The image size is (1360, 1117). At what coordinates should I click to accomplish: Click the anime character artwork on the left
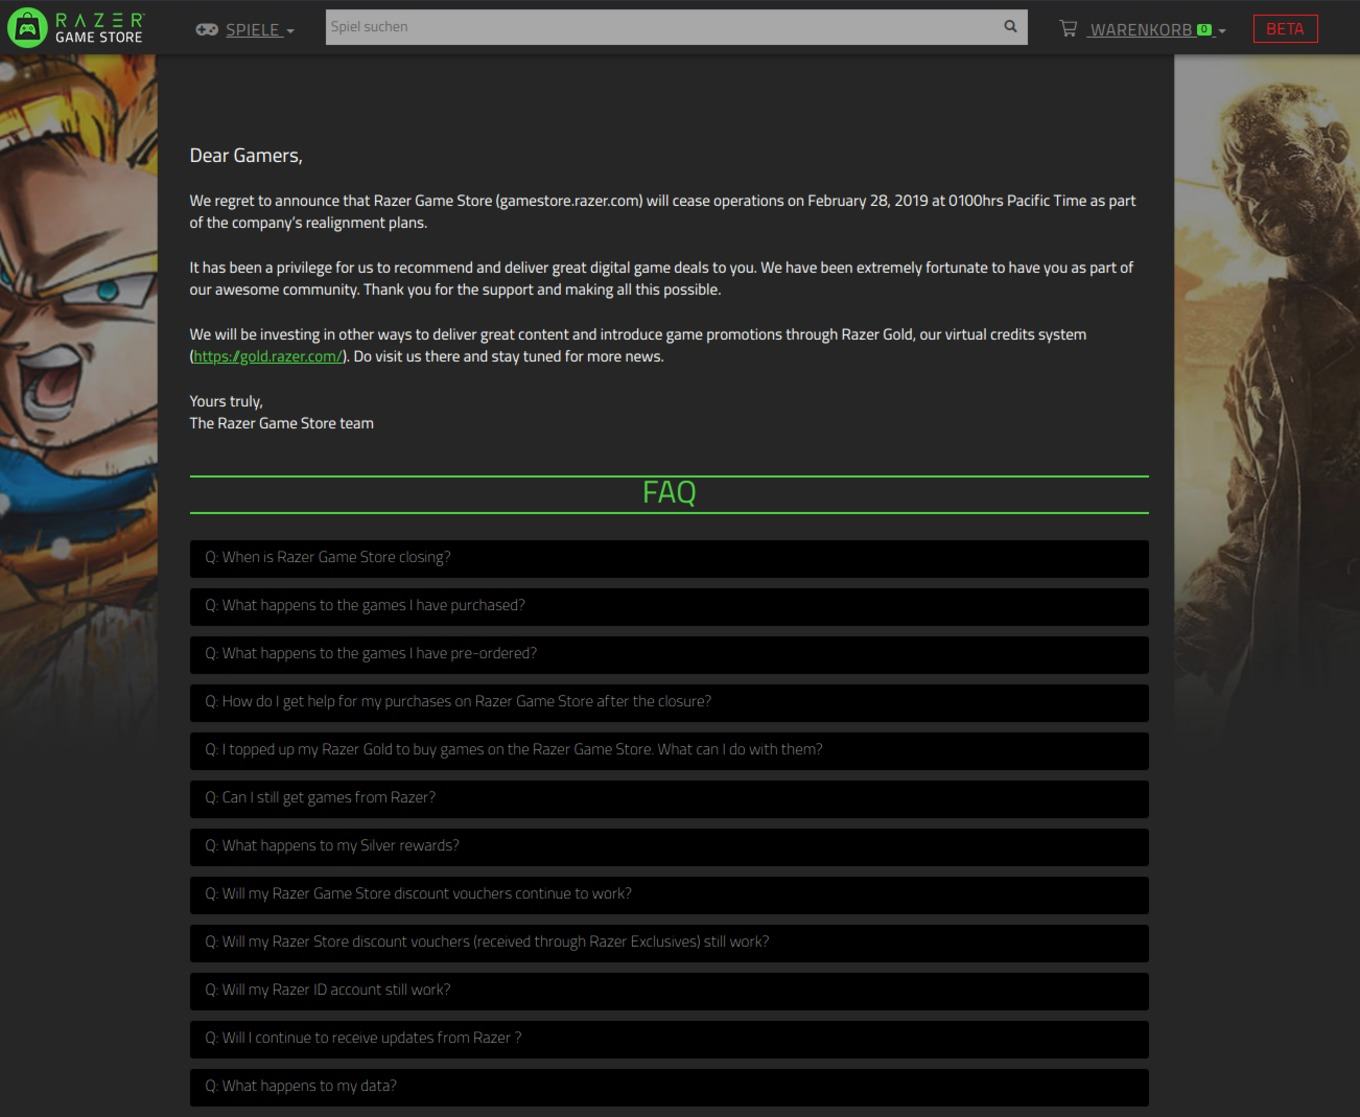[78, 400]
